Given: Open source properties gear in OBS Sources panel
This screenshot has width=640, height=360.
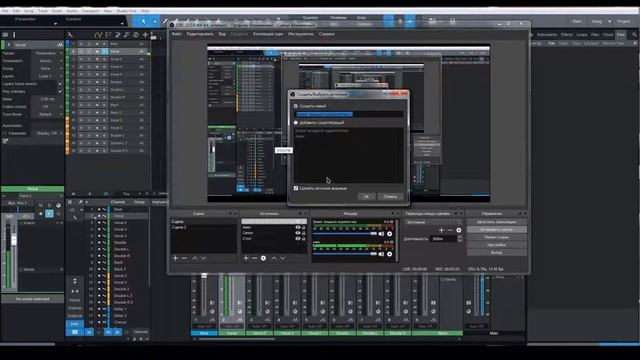Looking at the screenshot, I should pos(263,258).
